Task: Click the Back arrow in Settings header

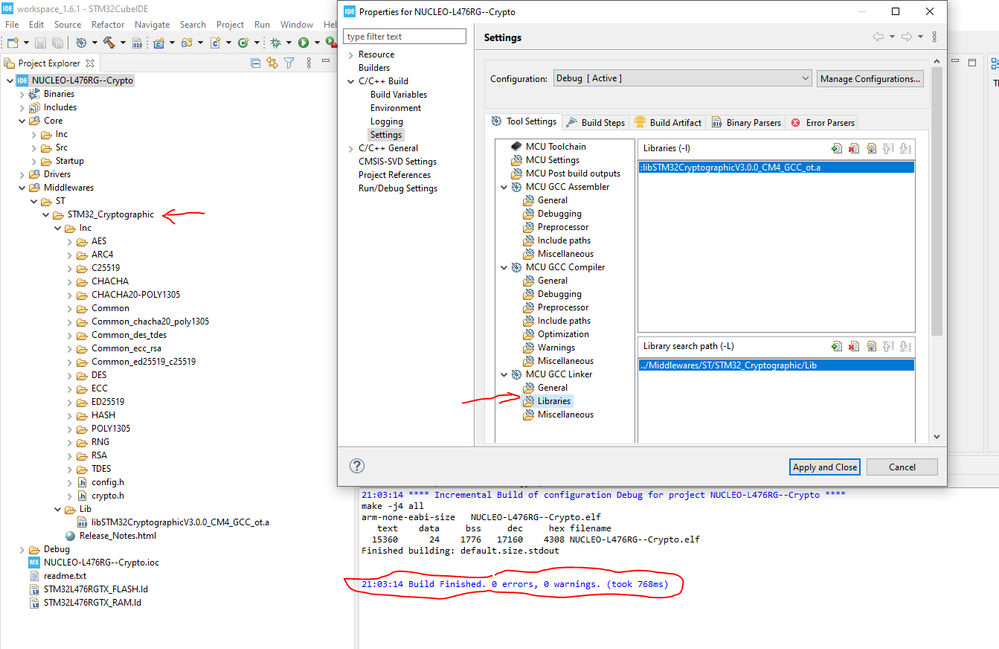Action: (878, 37)
